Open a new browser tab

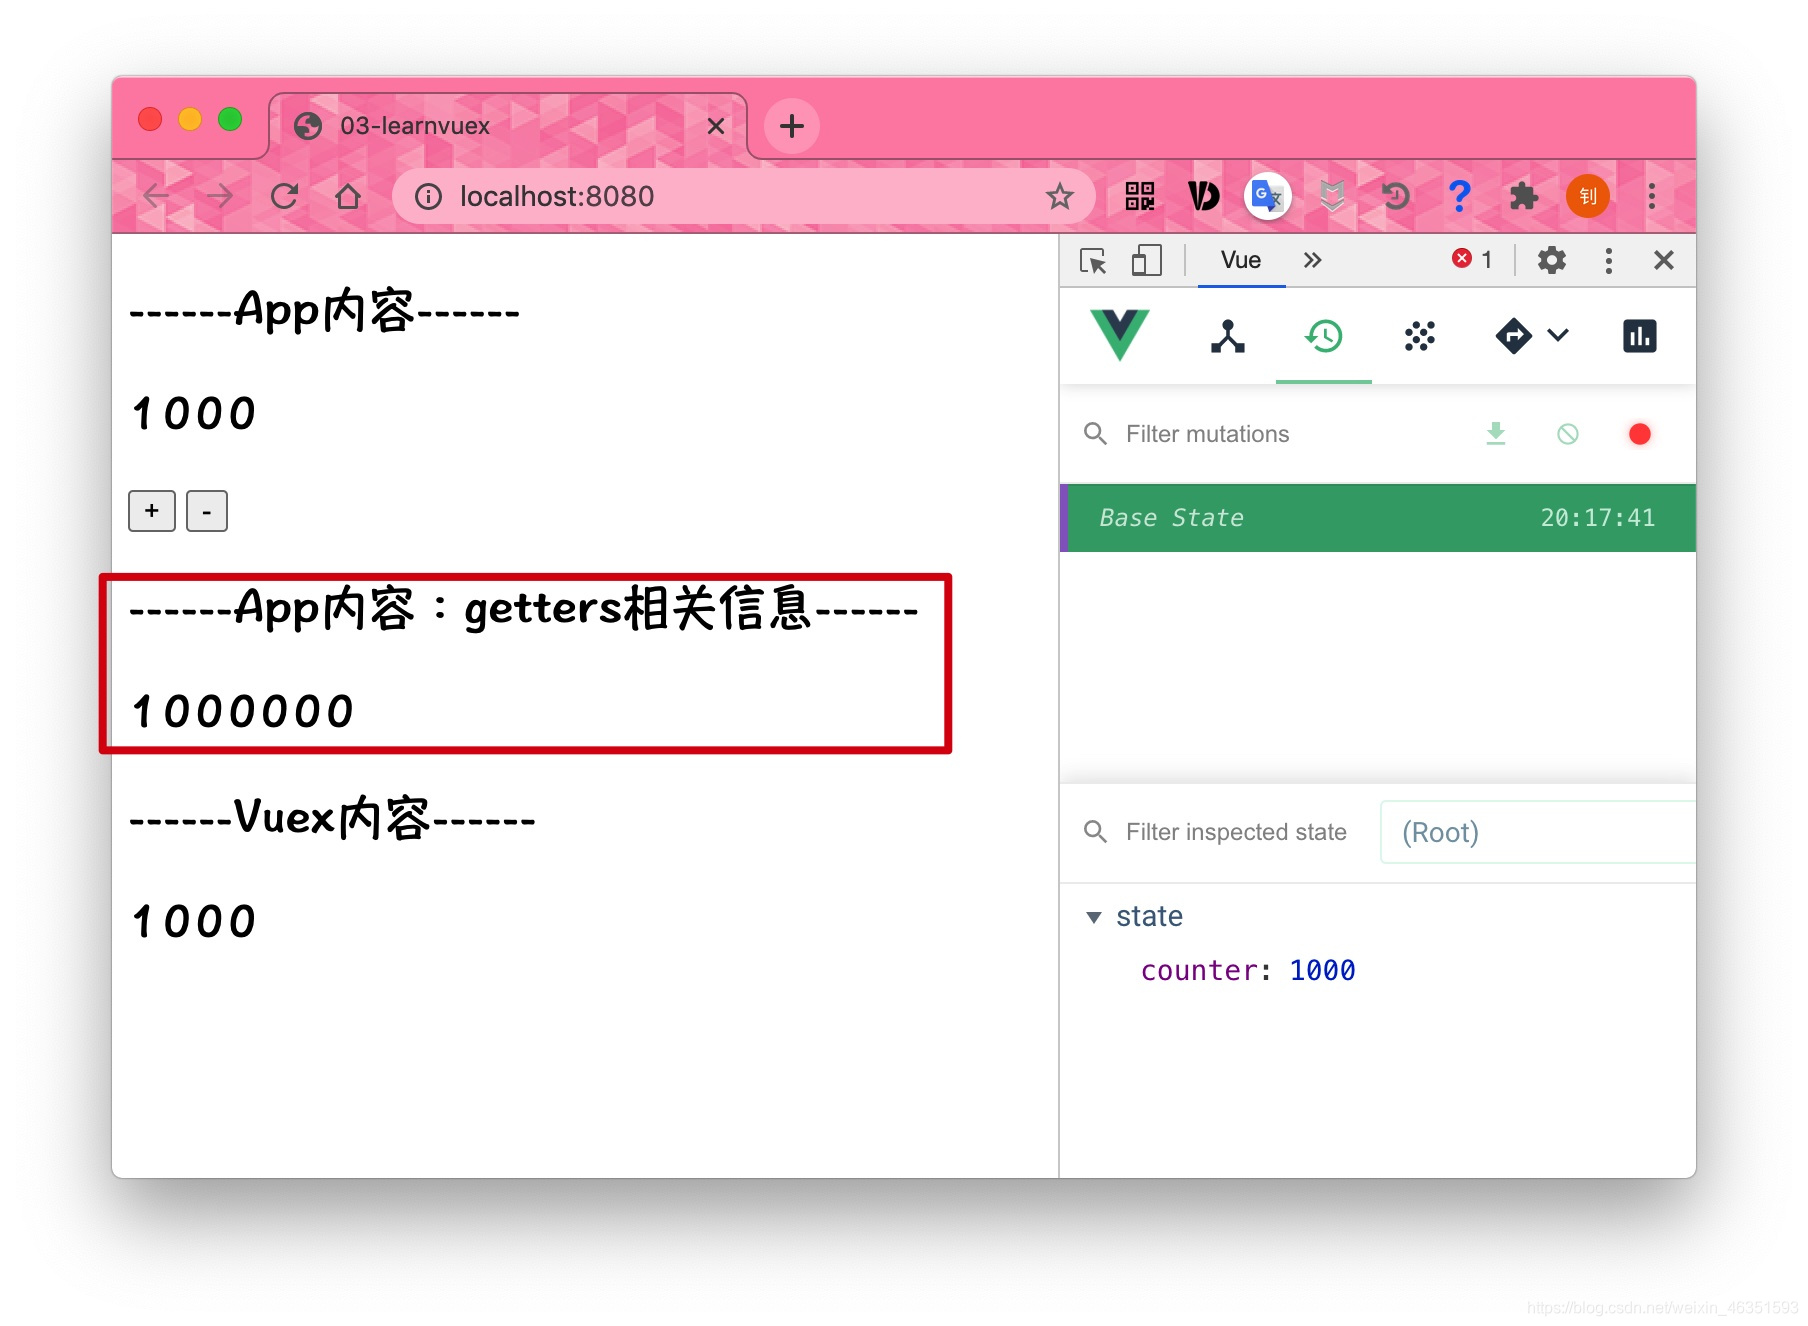click(792, 126)
